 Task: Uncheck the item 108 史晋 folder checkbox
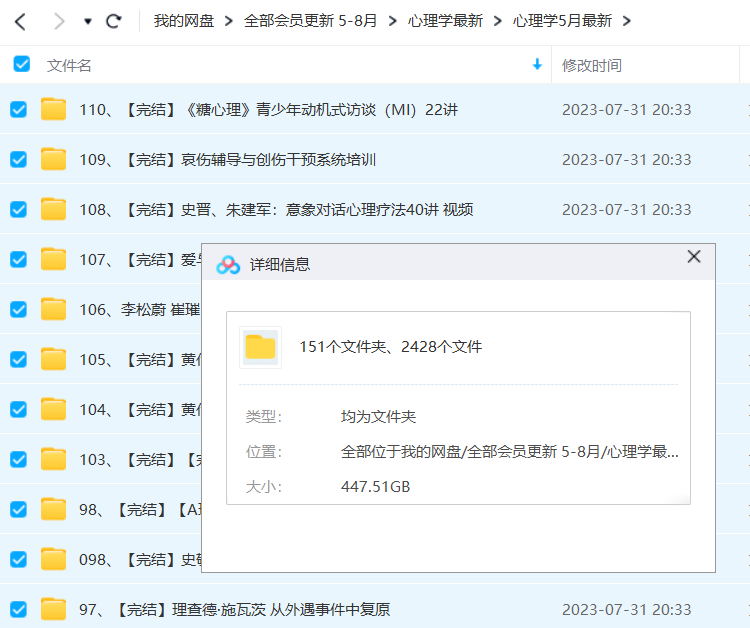(x=18, y=209)
